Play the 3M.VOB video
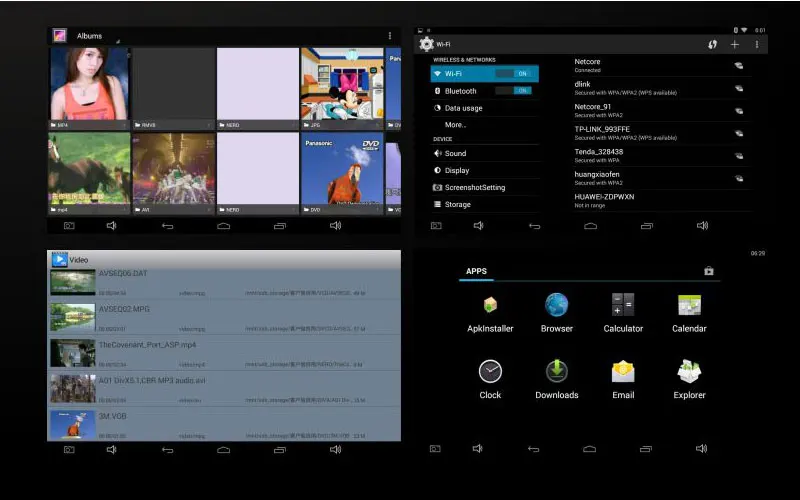The width and height of the screenshot is (800, 500). [224, 424]
